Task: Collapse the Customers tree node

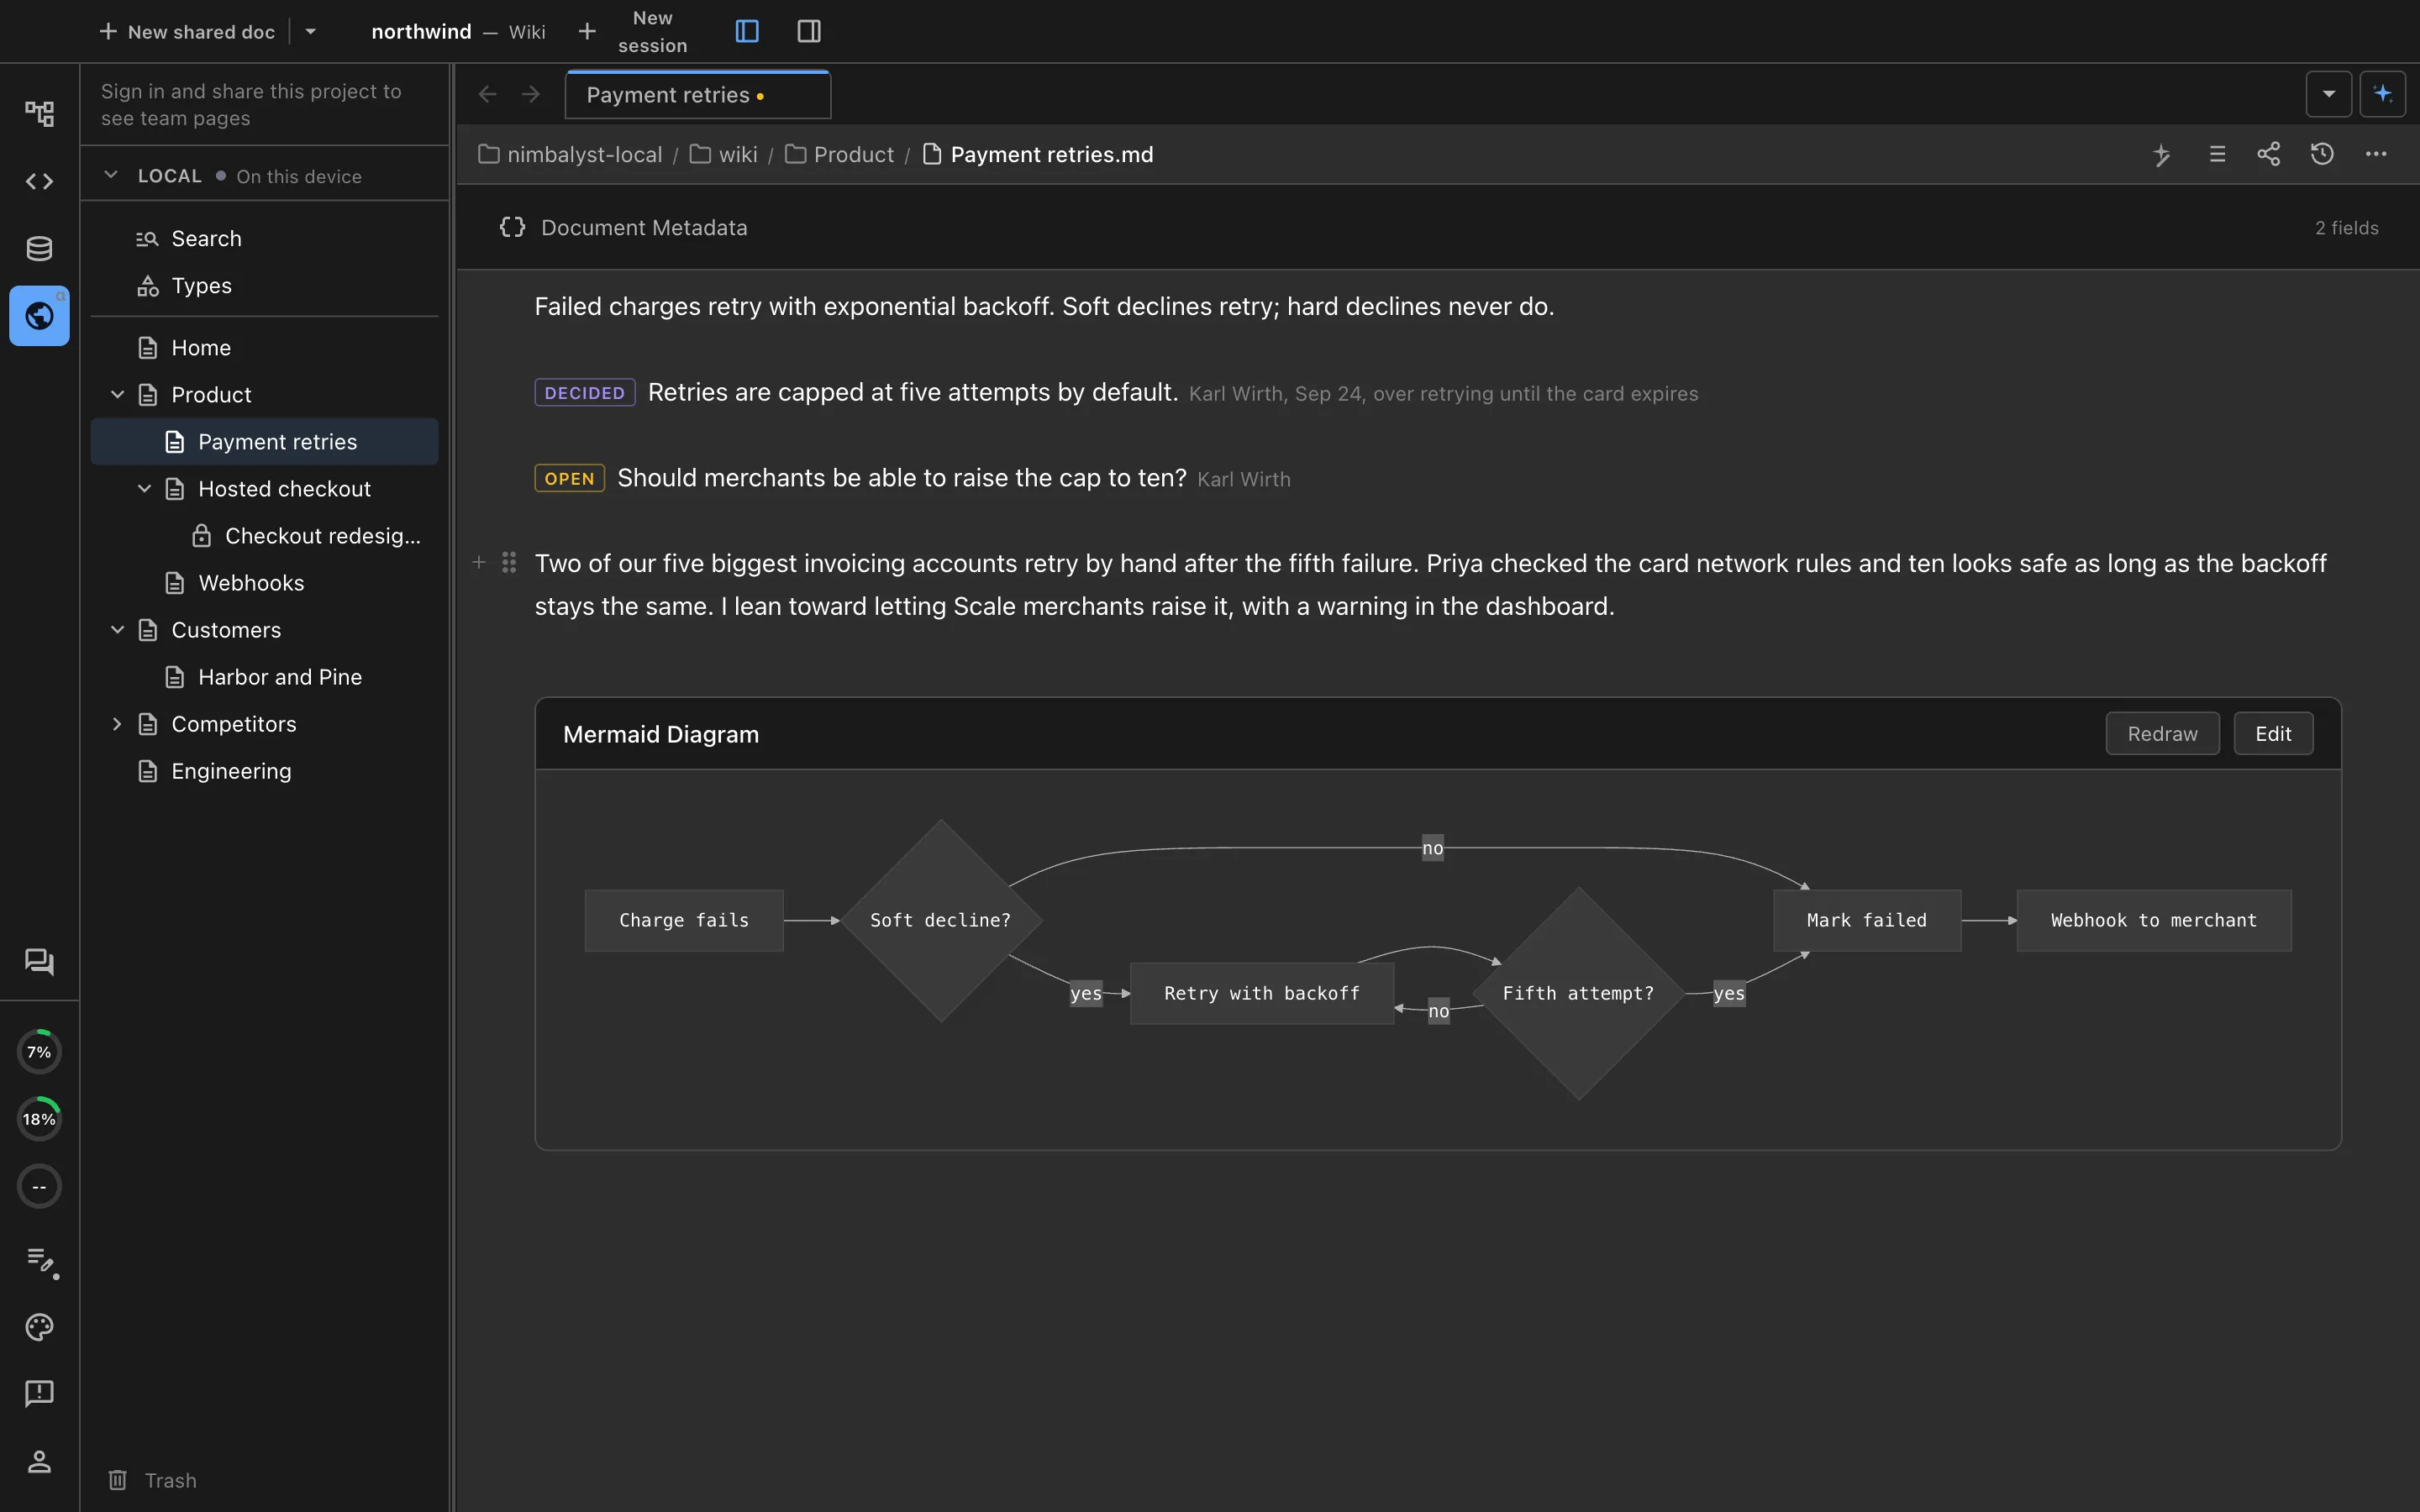Action: point(117,629)
